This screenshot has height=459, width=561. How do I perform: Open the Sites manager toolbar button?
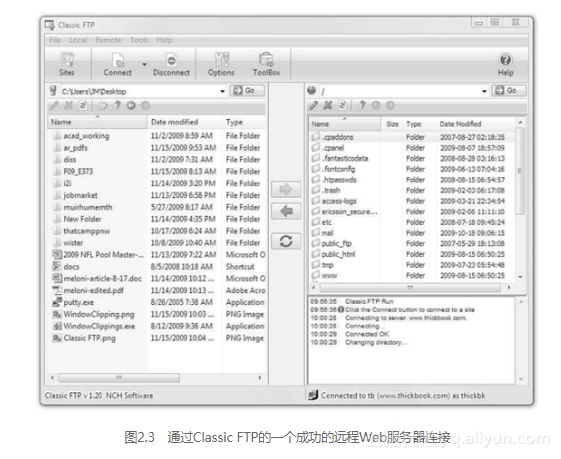(x=67, y=64)
